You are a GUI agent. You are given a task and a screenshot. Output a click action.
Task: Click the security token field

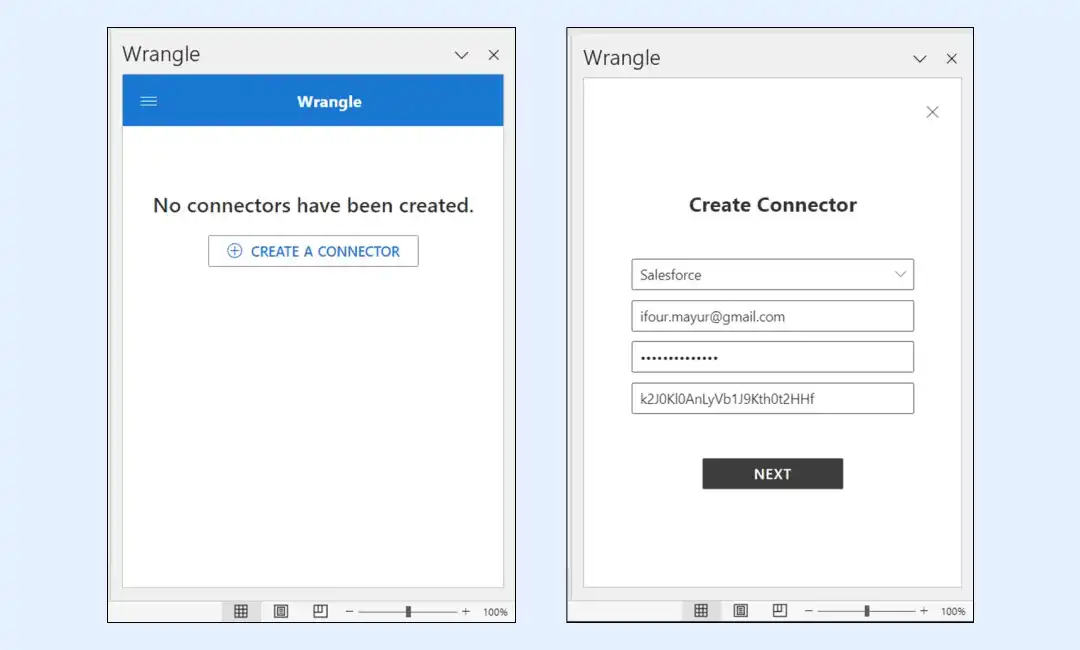(x=773, y=398)
